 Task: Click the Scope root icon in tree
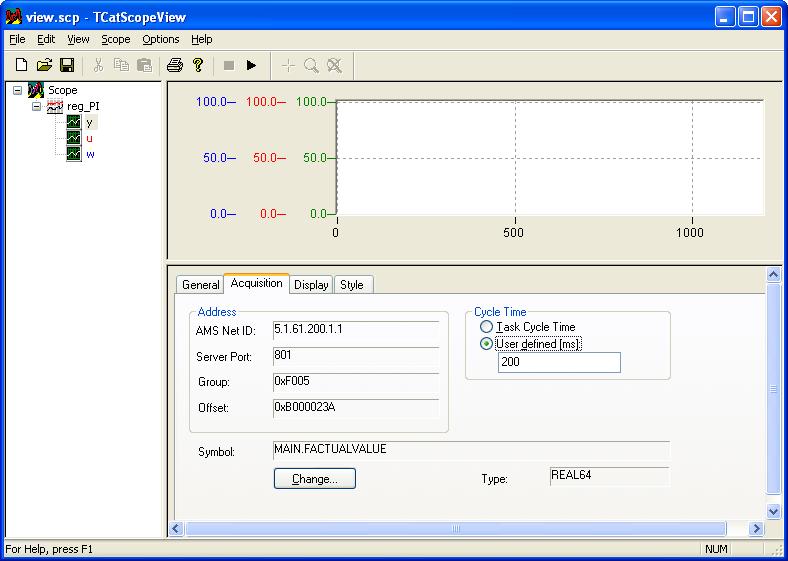tap(36, 90)
